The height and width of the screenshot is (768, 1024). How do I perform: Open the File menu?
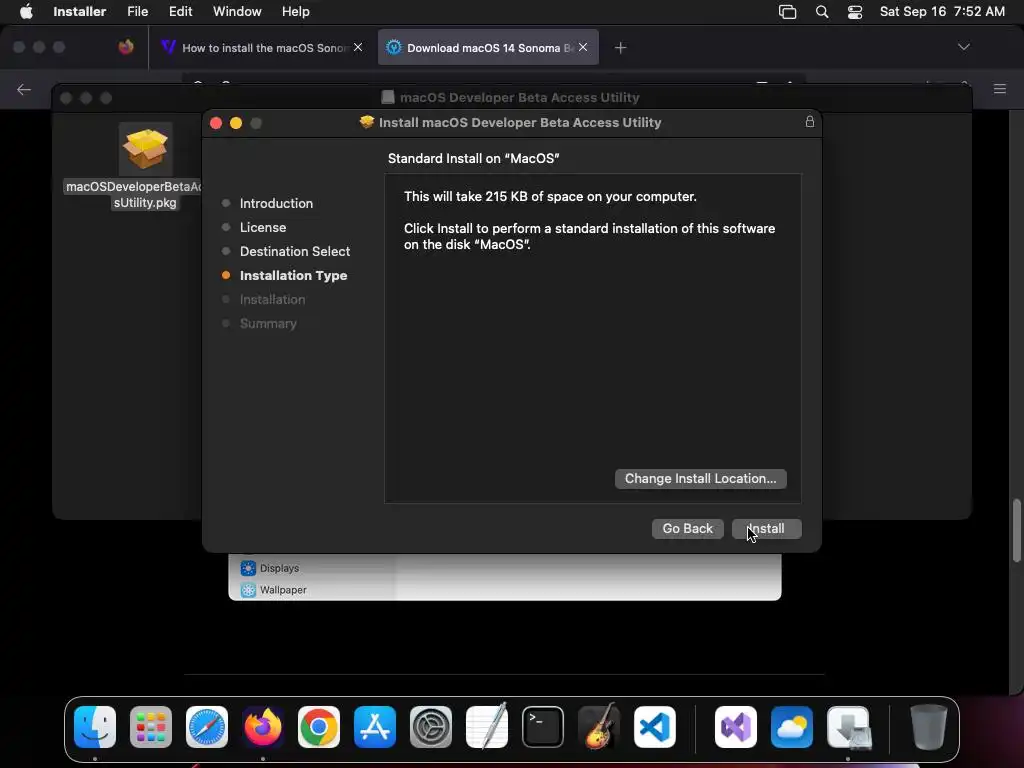pos(137,12)
